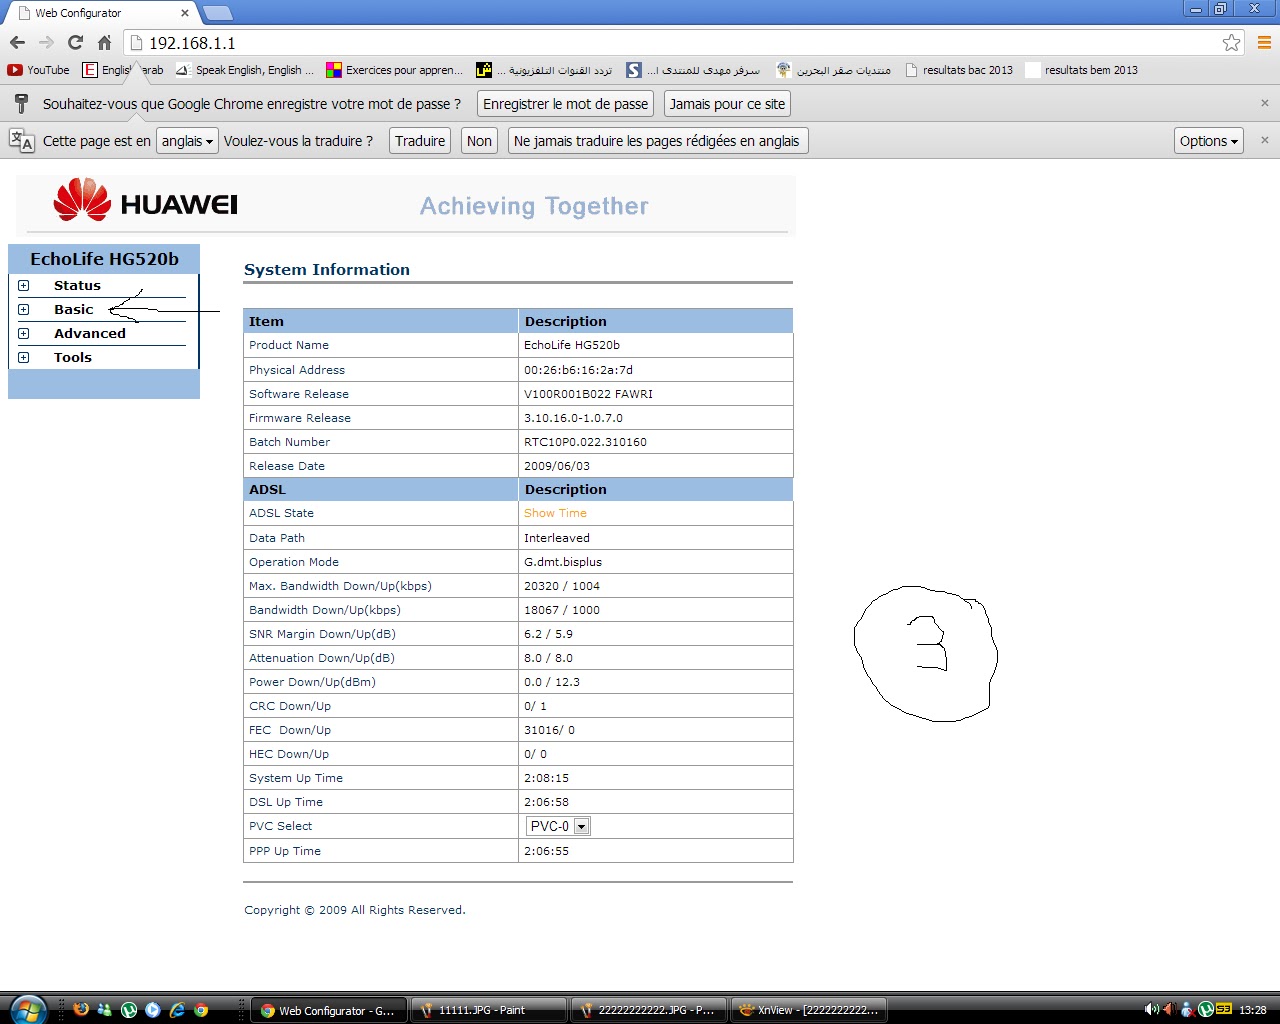Viewport: 1280px width, 1024px height.
Task: Click the physical address 00:26:b6:16:2a:7d
Action: click(x=578, y=370)
